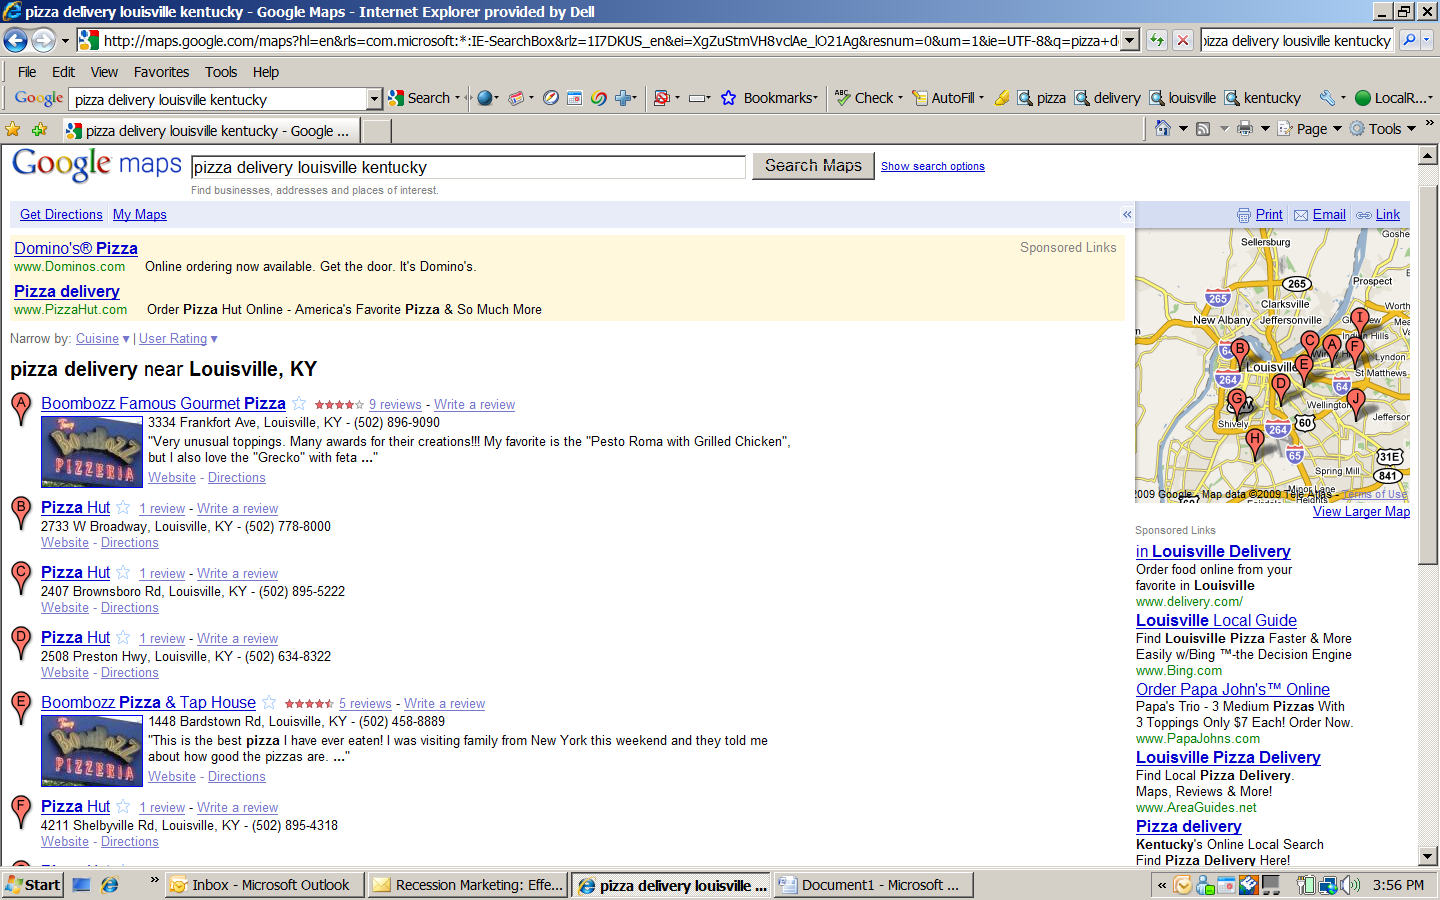The image size is (1440, 900).
Task: Open the Tools menu in menu bar
Action: pyautogui.click(x=221, y=72)
